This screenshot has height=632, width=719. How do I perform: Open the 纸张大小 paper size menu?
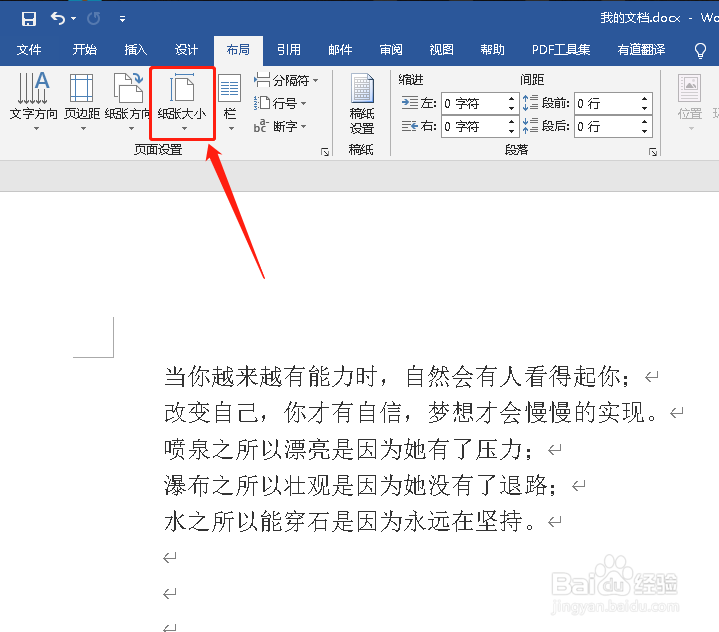182,102
